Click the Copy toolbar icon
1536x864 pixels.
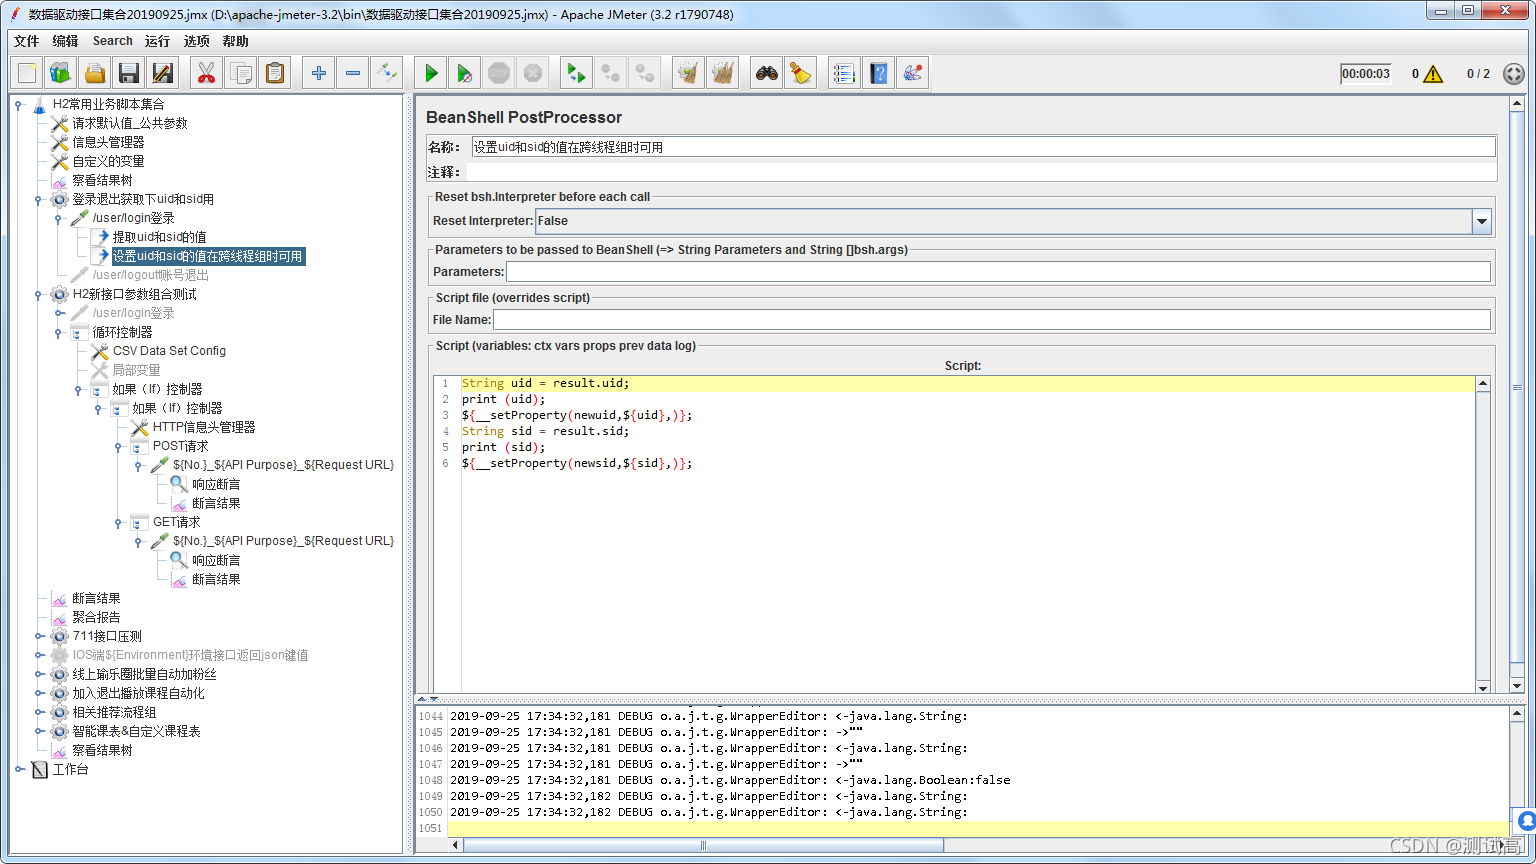(x=240, y=73)
